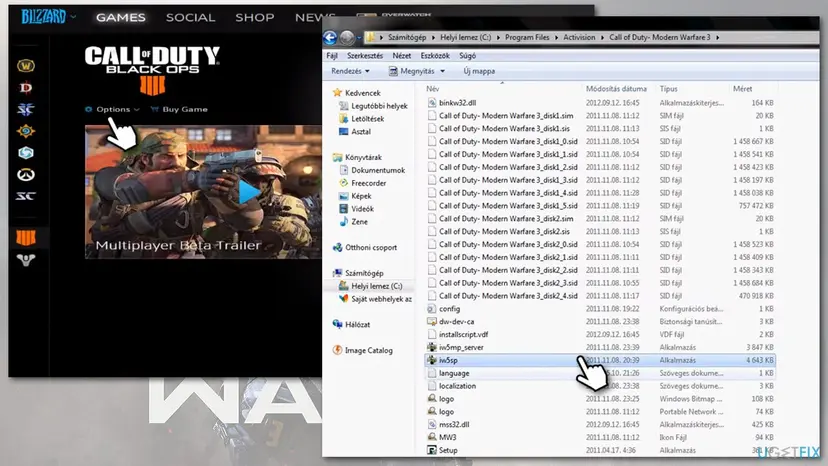The width and height of the screenshot is (828, 466).
Task: Select the Setup application file icon
Action: pos(432,450)
